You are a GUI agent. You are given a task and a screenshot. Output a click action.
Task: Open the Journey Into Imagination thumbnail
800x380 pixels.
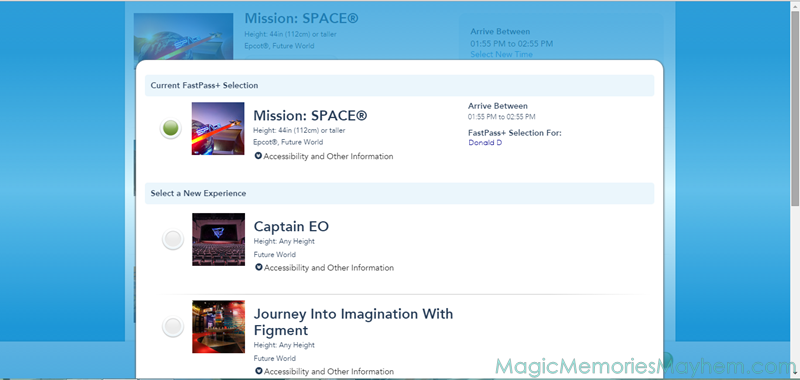(x=218, y=326)
